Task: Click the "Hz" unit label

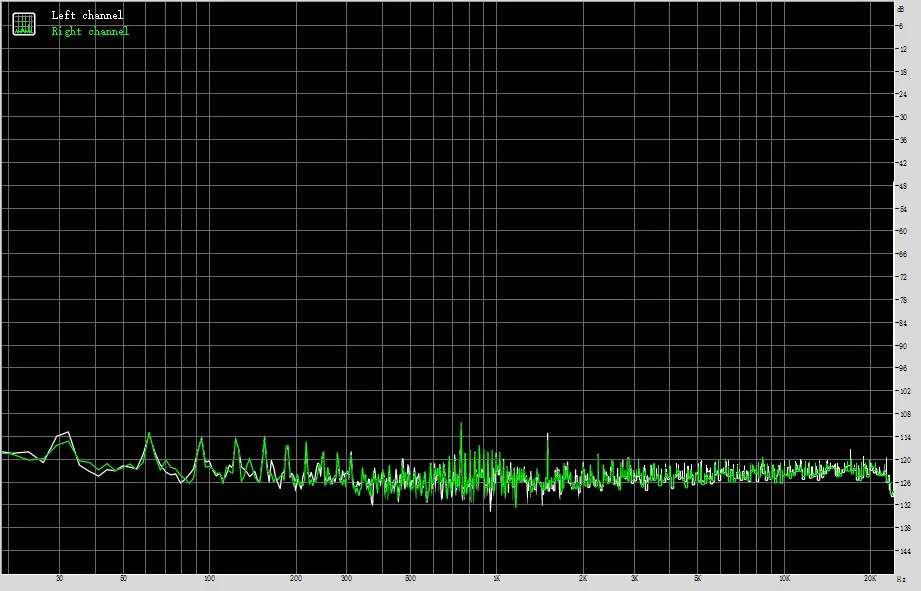Action: tap(901, 579)
